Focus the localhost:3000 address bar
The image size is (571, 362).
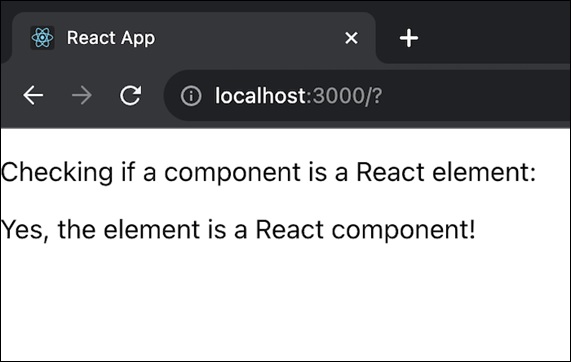coord(367,95)
